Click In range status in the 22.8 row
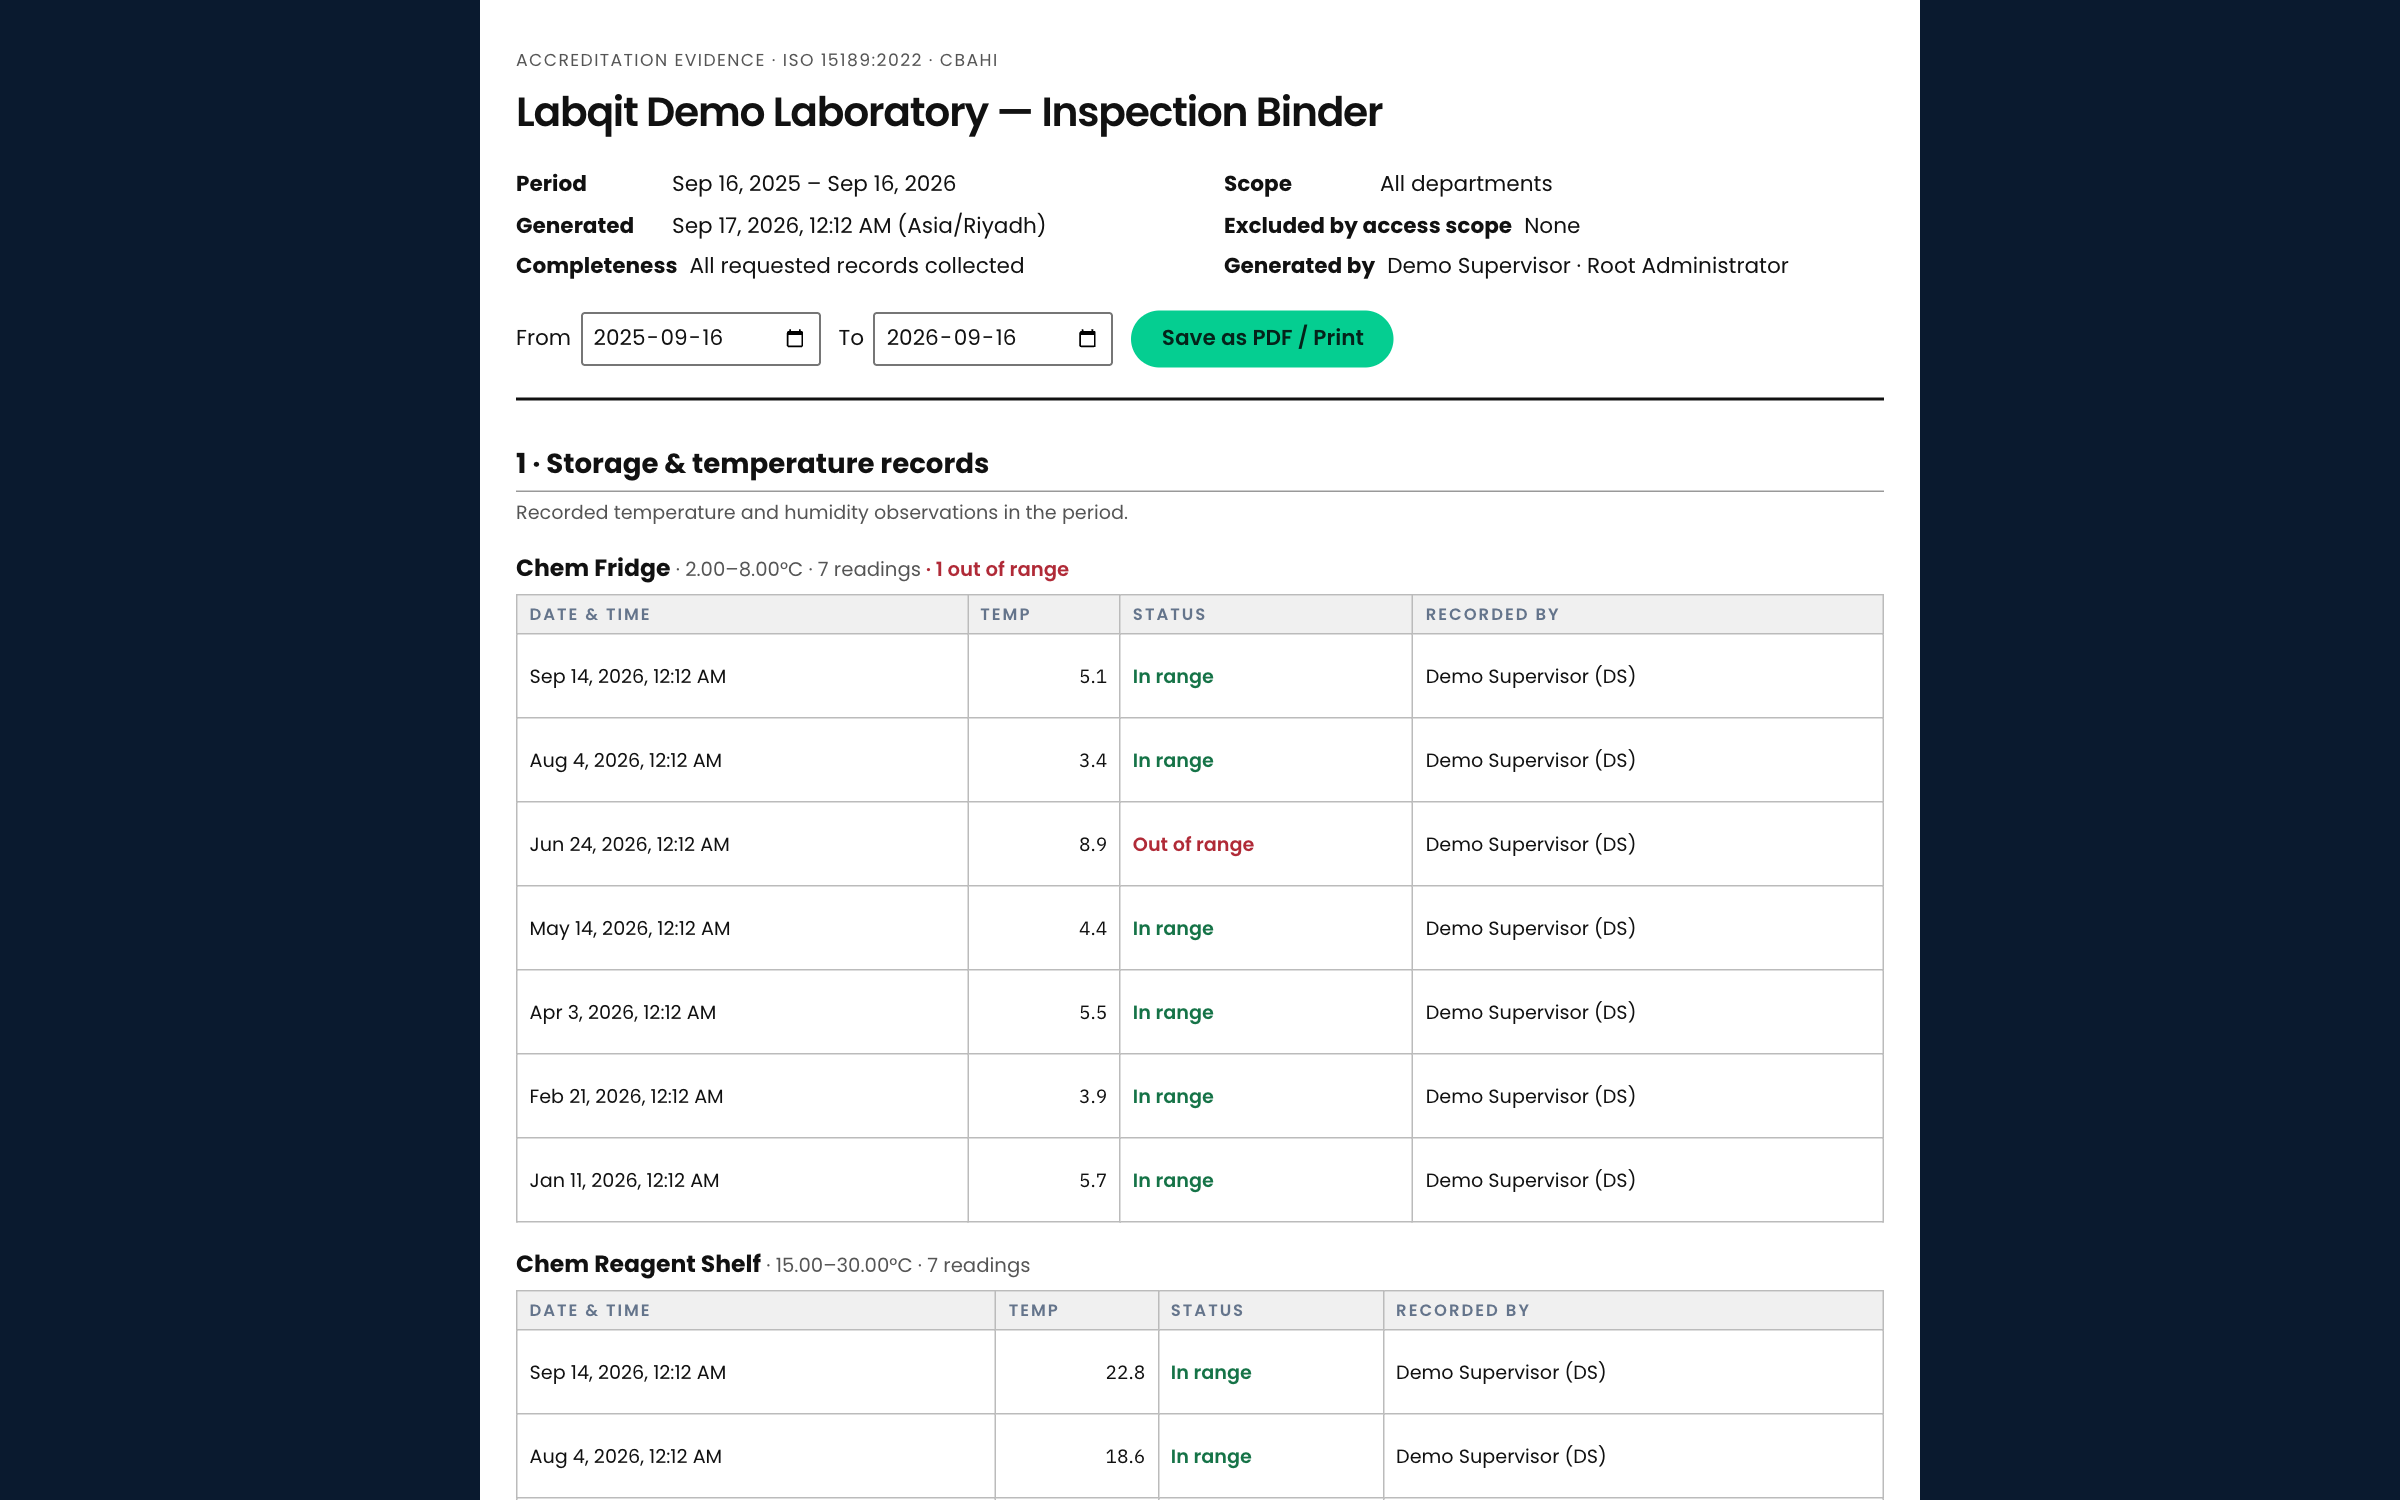The height and width of the screenshot is (1500, 2400). [1211, 1372]
